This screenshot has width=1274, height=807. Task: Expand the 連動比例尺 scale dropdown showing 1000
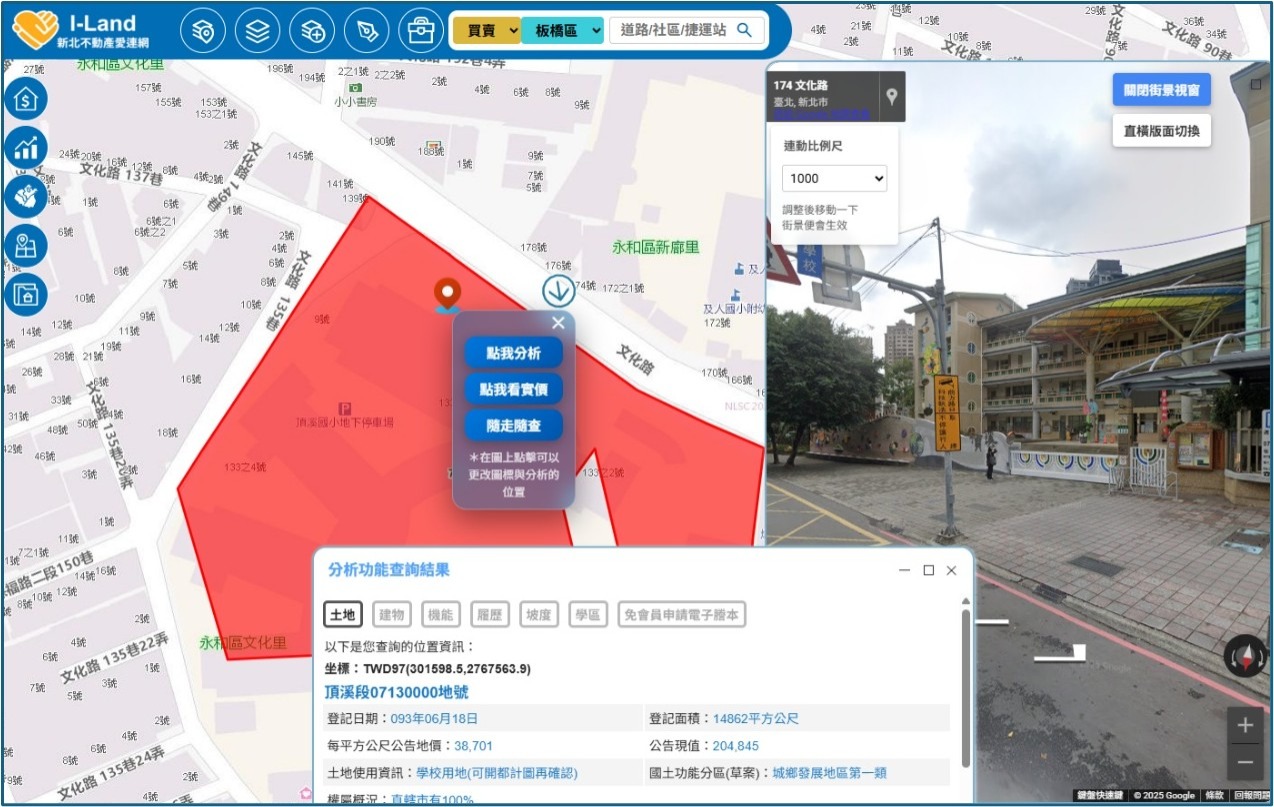coord(834,179)
